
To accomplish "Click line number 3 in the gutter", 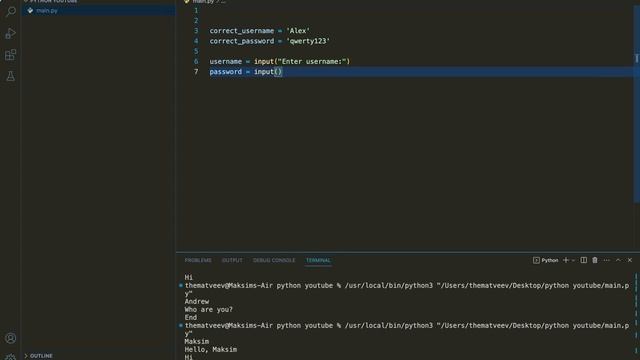I will tap(196, 31).
